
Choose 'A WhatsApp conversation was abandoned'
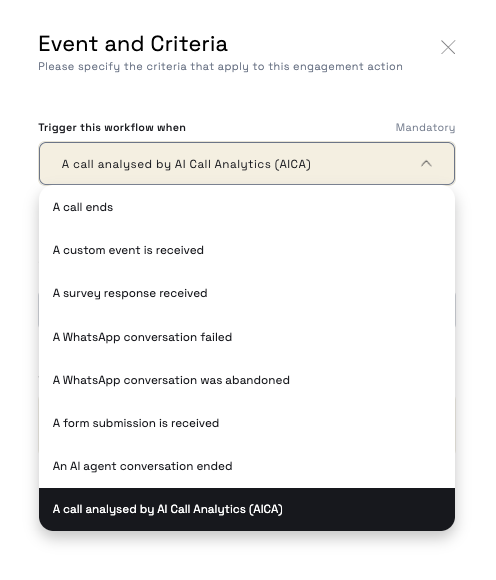click(247, 380)
